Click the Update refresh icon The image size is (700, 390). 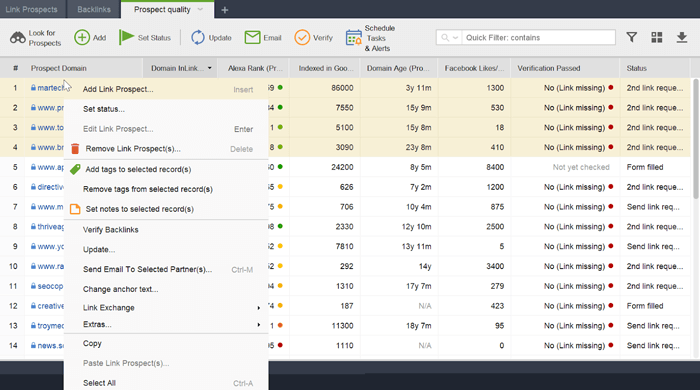pyautogui.click(x=197, y=37)
